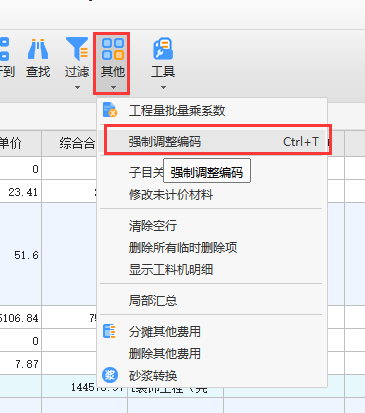Select 局部汇总 menu entry
The height and width of the screenshot is (413, 365).
pos(212,300)
